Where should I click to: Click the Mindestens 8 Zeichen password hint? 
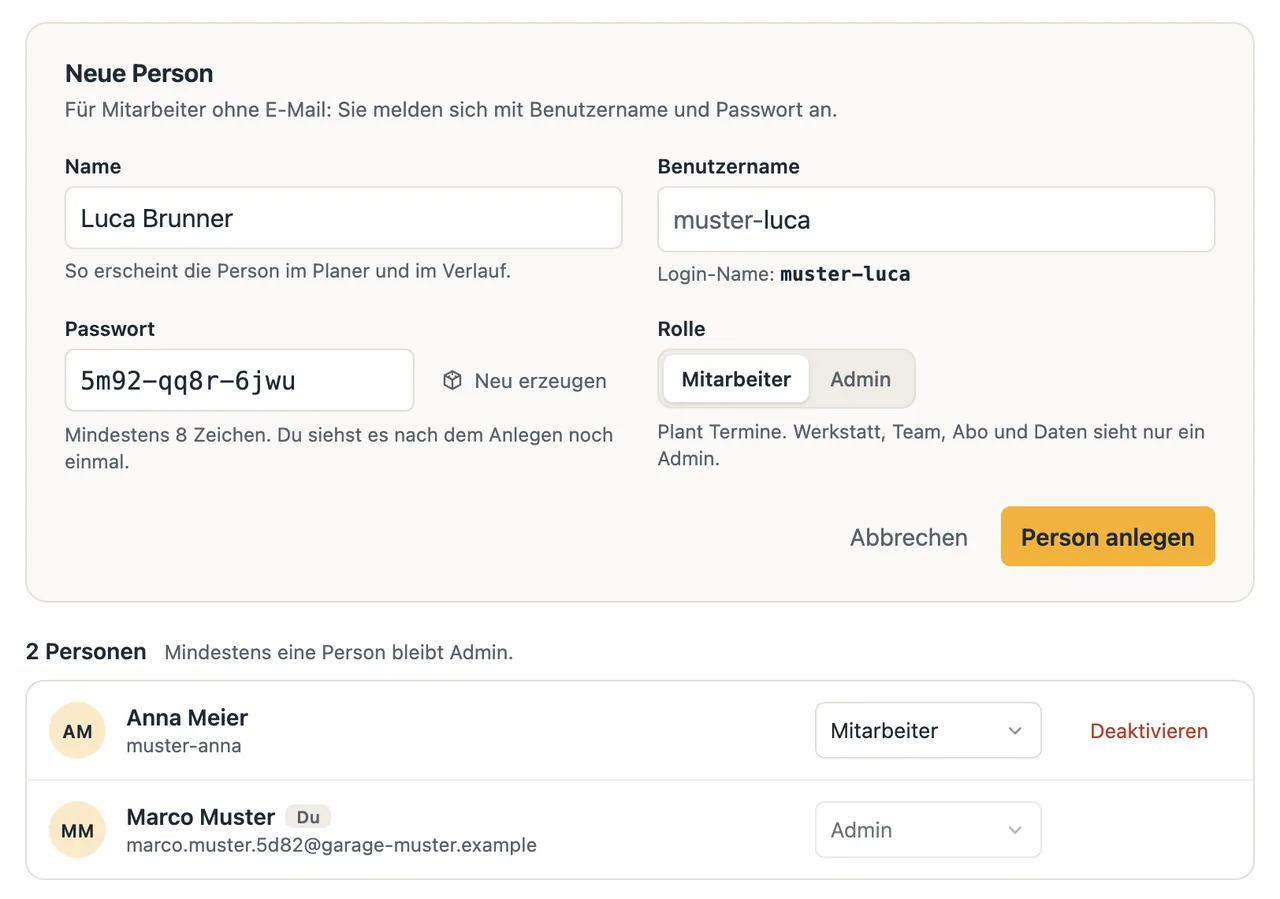[x=339, y=449]
